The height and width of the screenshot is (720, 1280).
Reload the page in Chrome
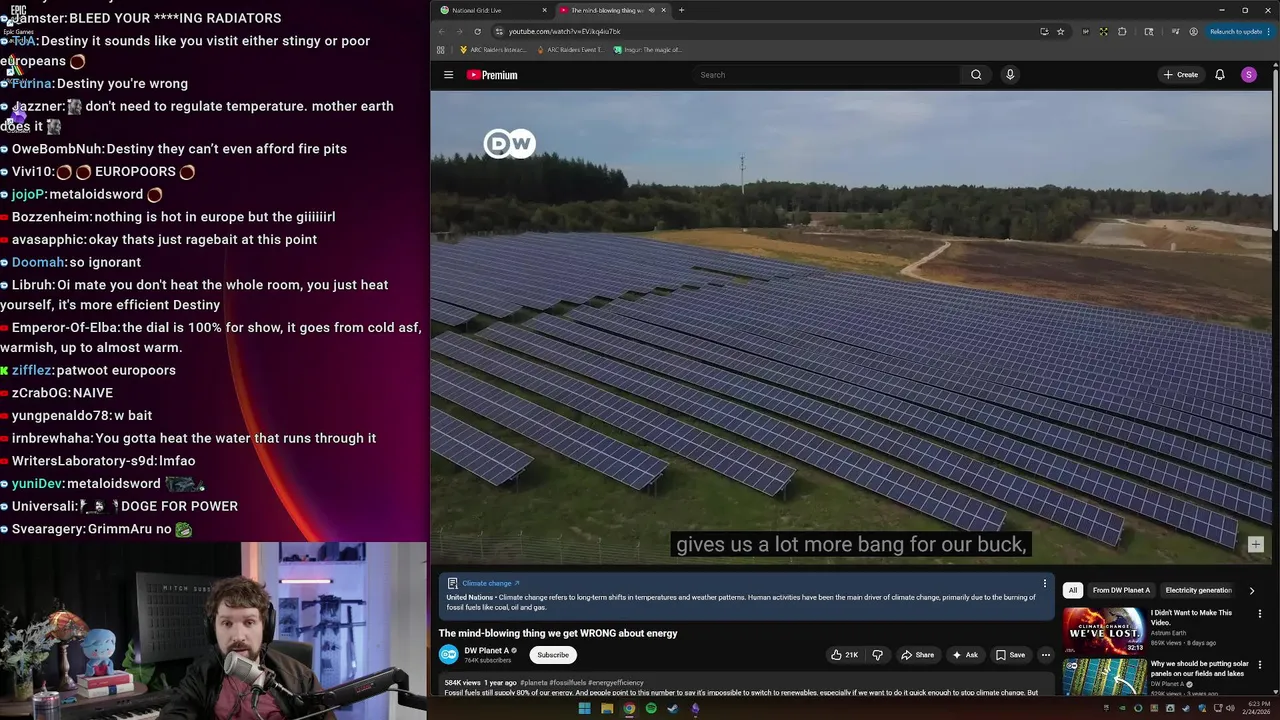point(477,31)
